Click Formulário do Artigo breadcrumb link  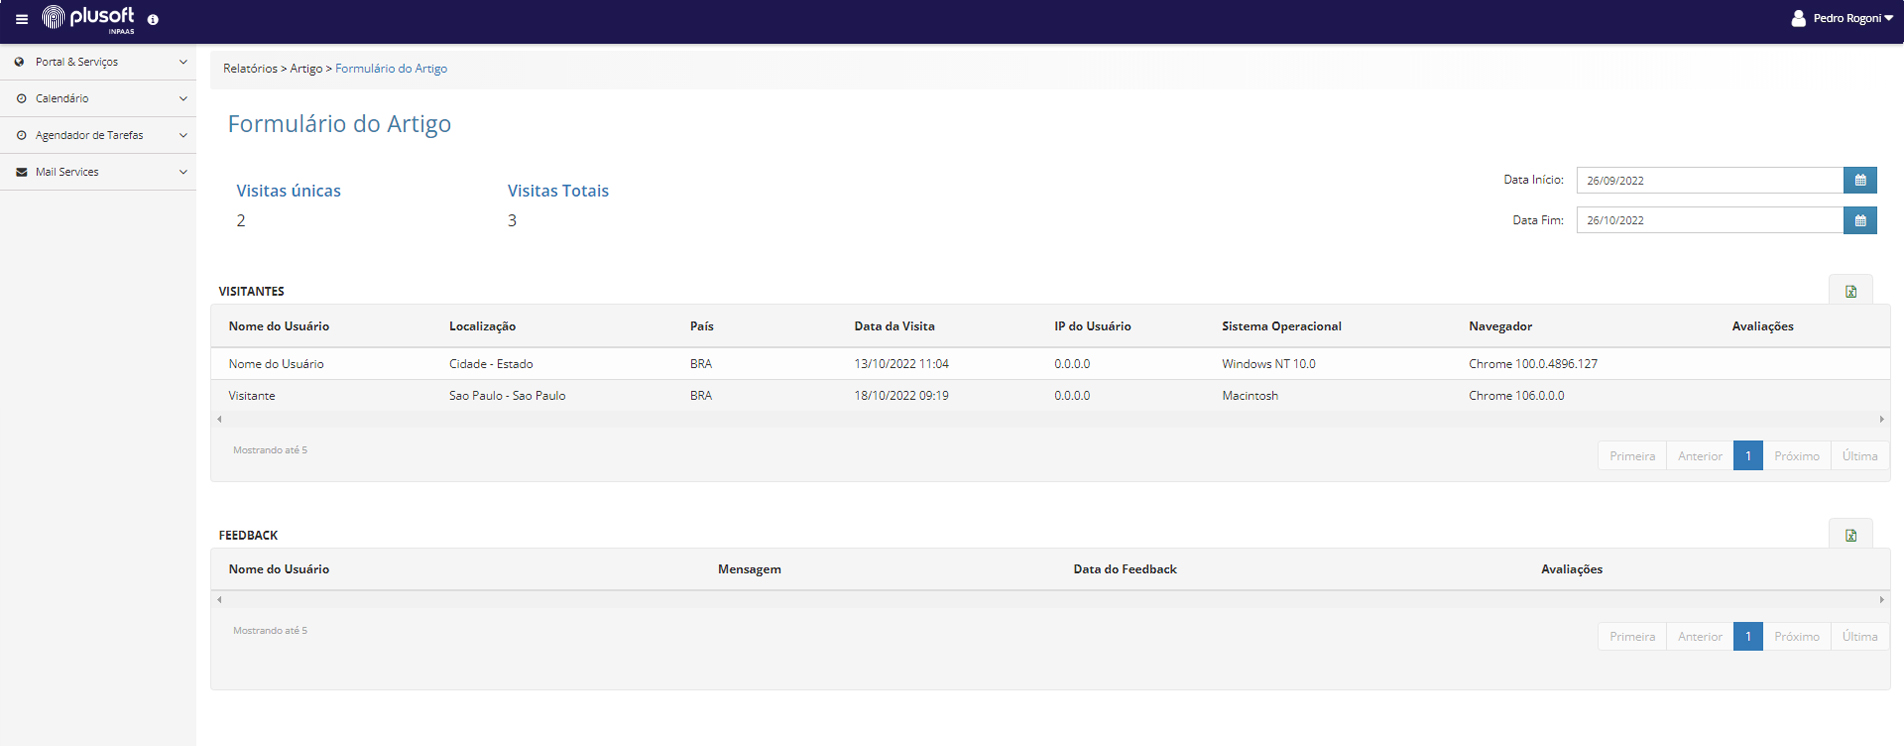[x=391, y=68]
